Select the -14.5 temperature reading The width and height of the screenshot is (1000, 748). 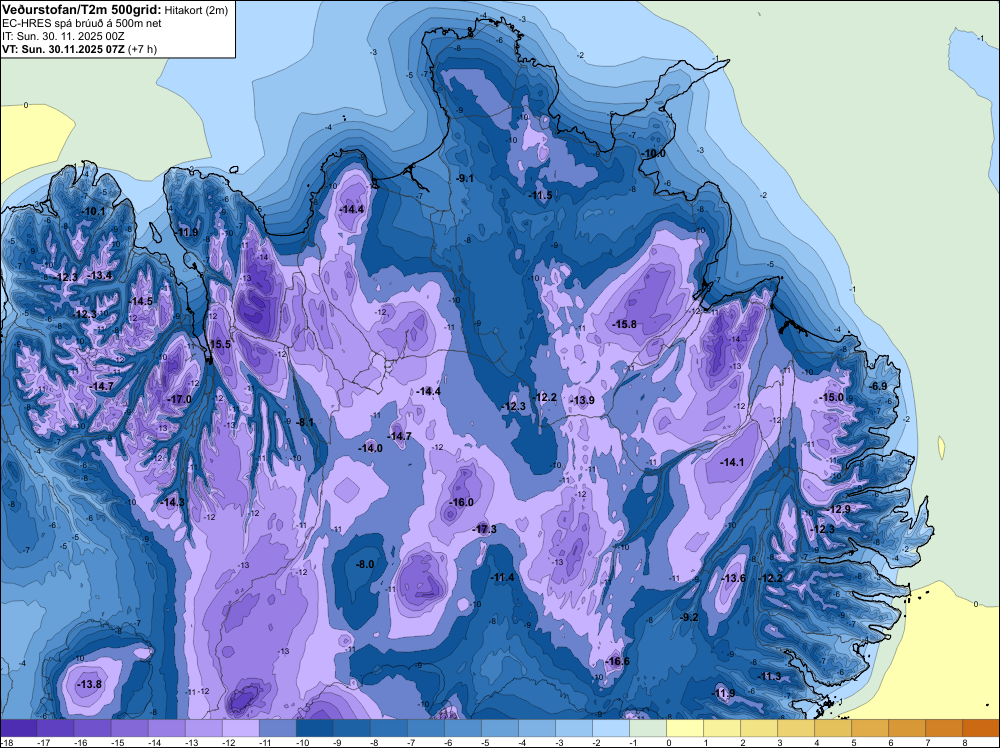coord(142,302)
